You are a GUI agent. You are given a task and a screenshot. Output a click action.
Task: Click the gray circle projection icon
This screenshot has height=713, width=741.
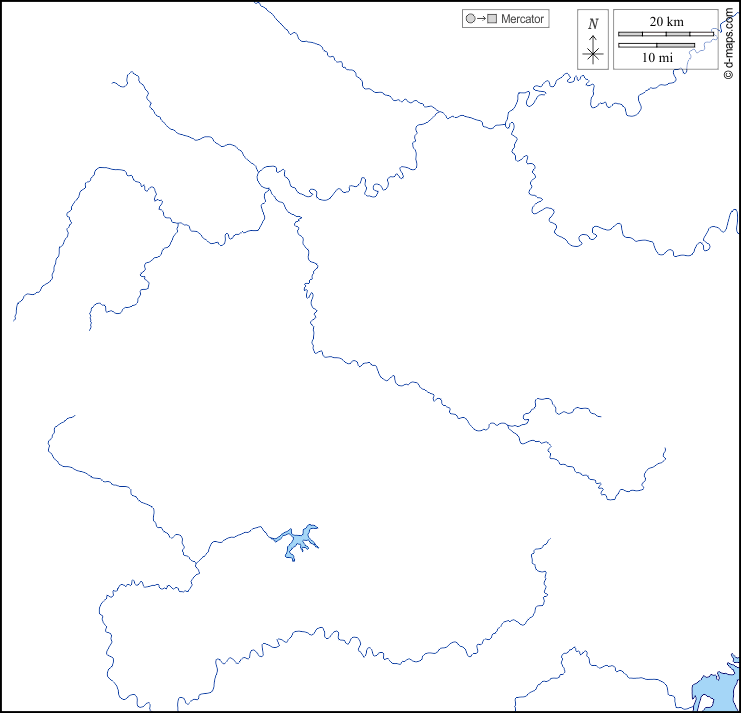(x=469, y=19)
